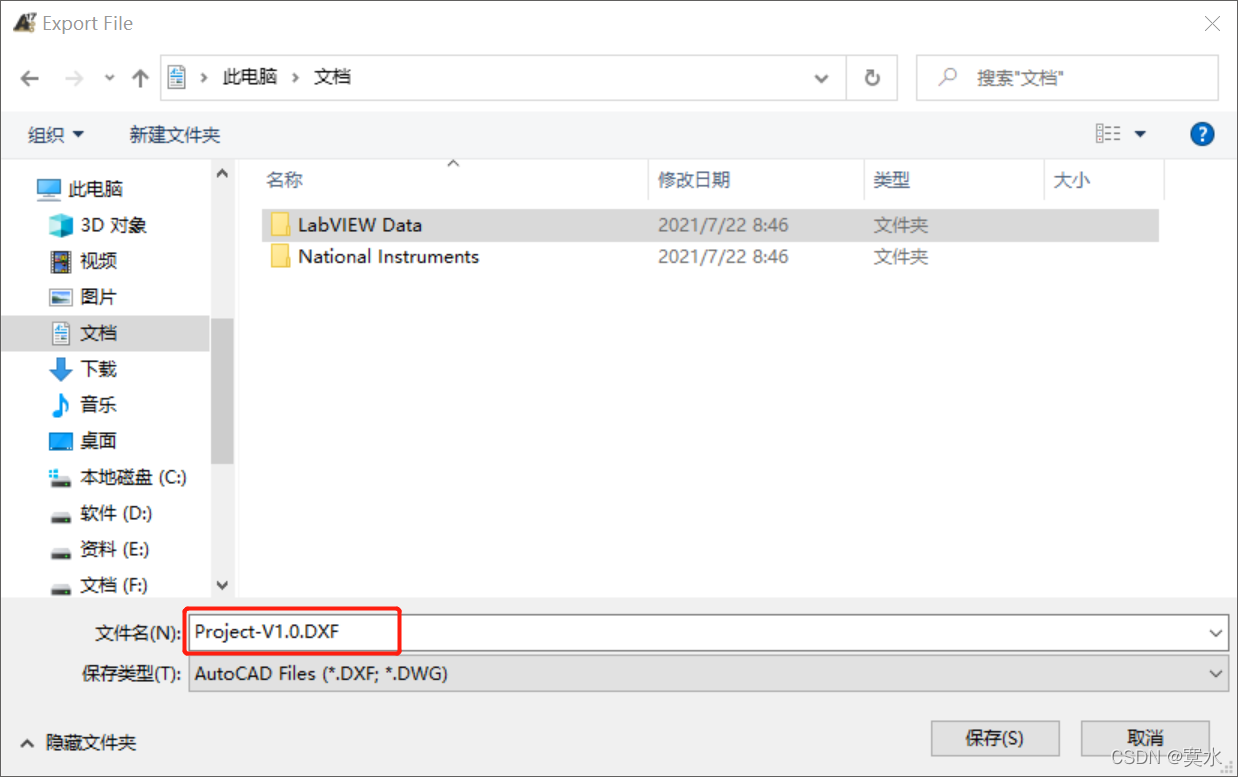Screen dimensions: 1238x777
Task: Create a folder with 新建文件夹
Action: pos(175,134)
